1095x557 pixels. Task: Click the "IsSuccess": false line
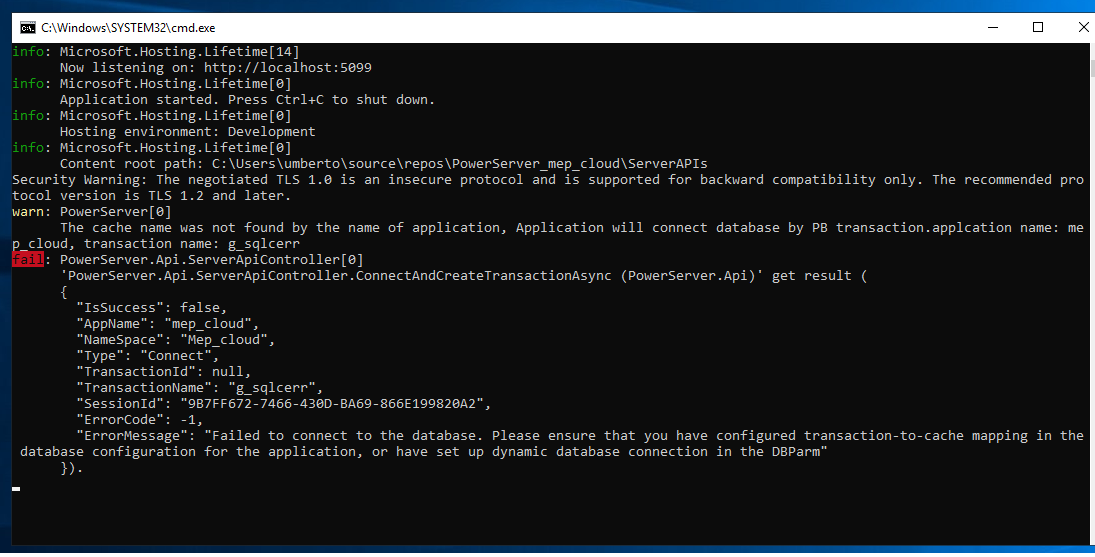152,308
